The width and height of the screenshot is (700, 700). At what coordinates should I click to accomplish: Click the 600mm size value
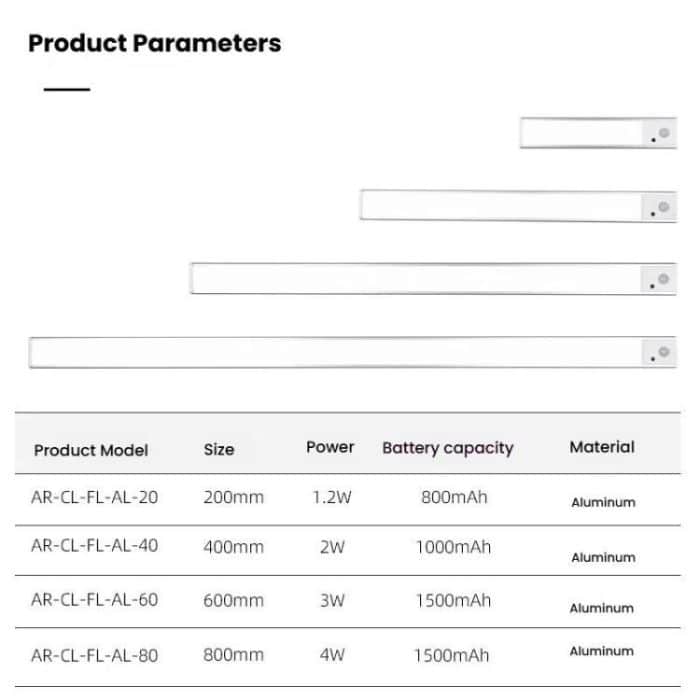[x=234, y=600]
